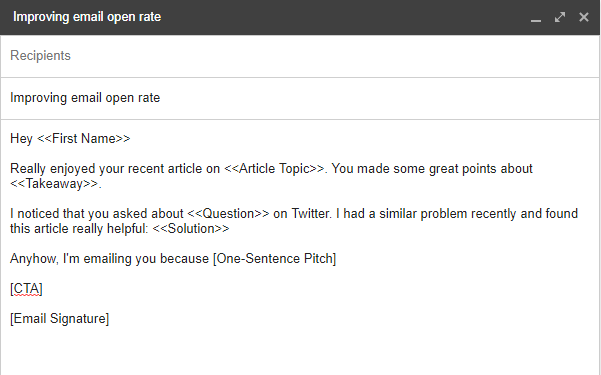Click the compose window title bar text
Viewport: 601px width, 375px height.
pos(87,17)
